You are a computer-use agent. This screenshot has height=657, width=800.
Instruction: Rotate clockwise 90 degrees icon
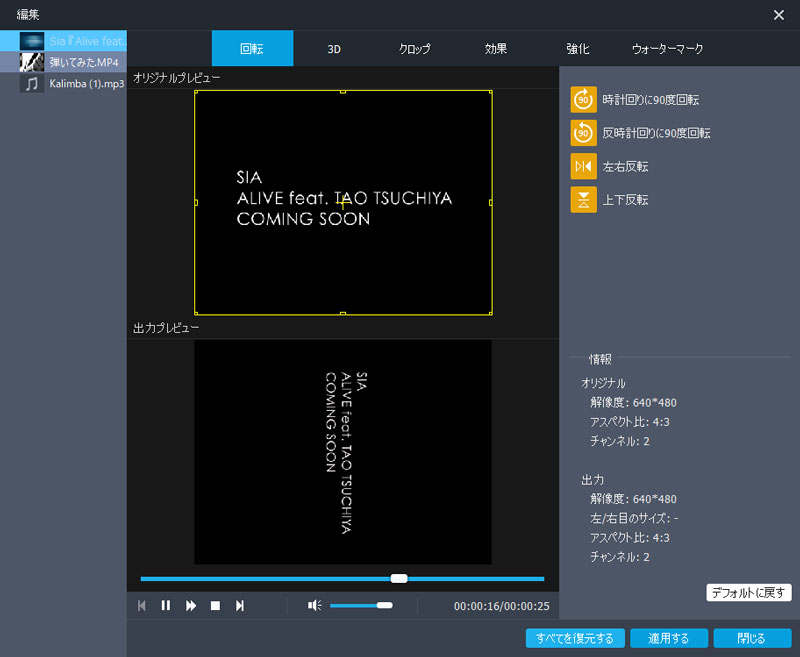(x=583, y=99)
